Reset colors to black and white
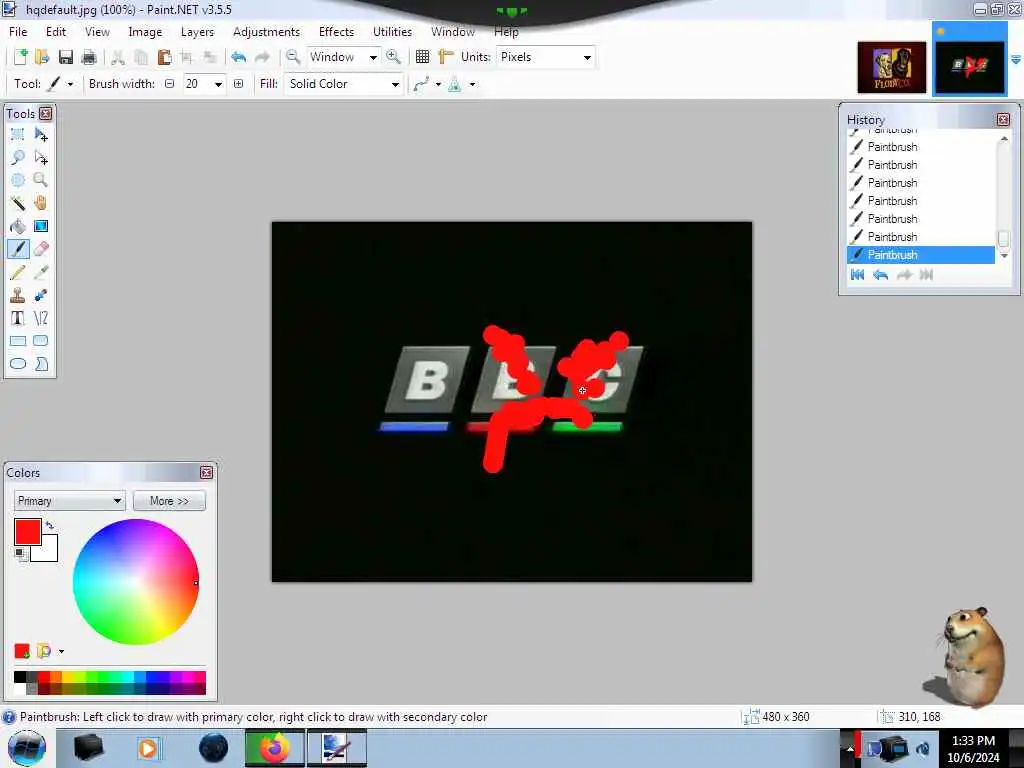Image resolution: width=1024 pixels, height=768 pixels. tap(21, 554)
